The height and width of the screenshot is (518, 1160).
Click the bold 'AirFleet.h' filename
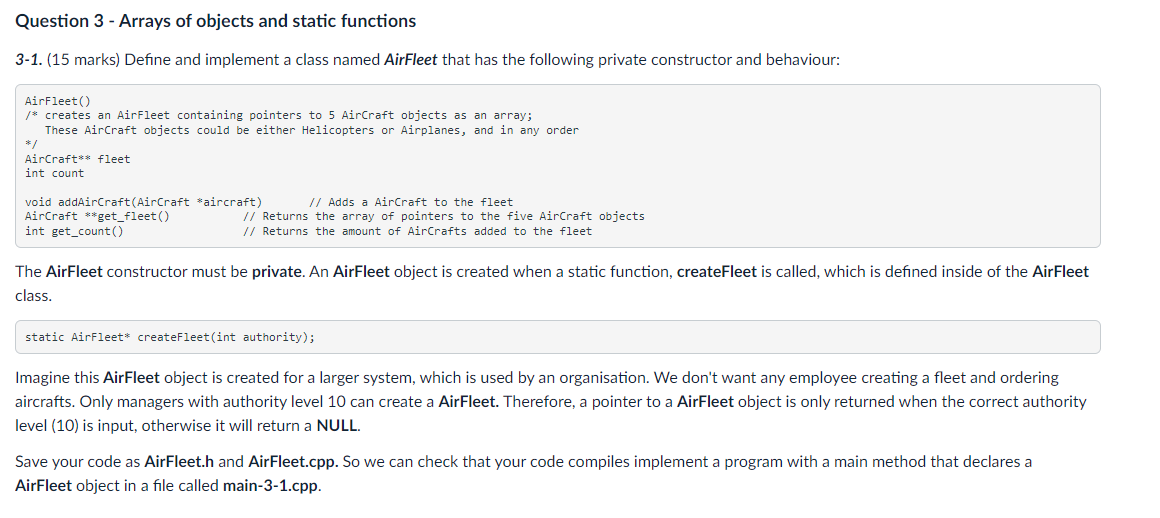pyautogui.click(x=179, y=462)
